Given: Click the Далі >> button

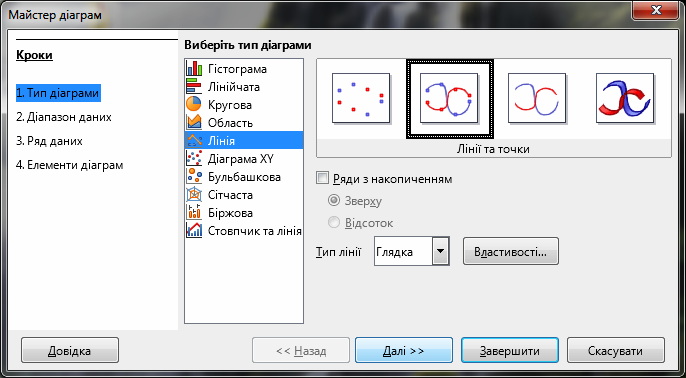Looking at the screenshot, I should [404, 350].
